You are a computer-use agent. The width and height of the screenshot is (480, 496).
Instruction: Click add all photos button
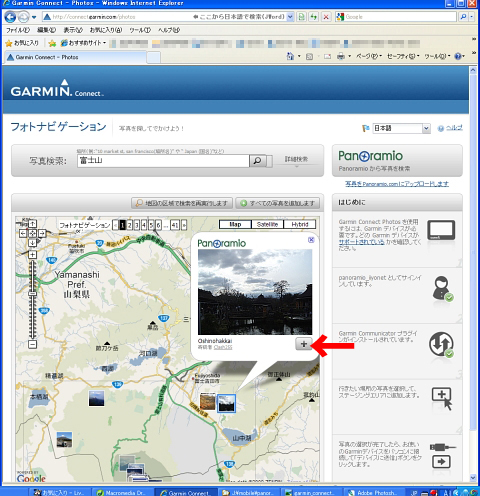tap(278, 203)
